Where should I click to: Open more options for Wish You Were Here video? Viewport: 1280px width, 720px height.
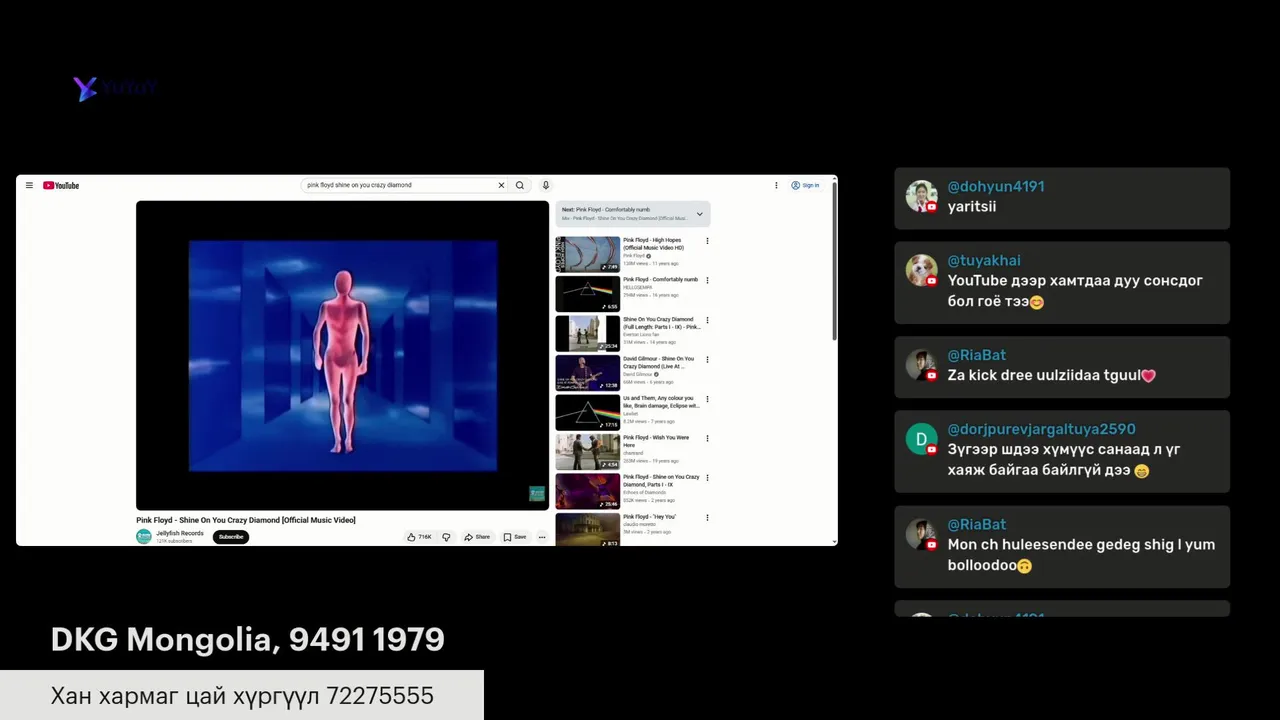pyautogui.click(x=707, y=438)
